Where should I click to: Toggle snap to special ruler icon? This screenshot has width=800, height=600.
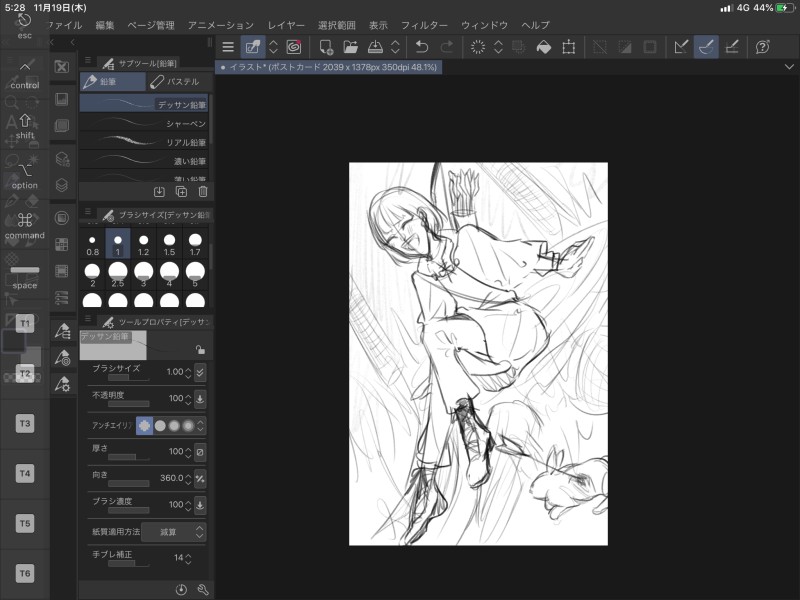point(706,47)
